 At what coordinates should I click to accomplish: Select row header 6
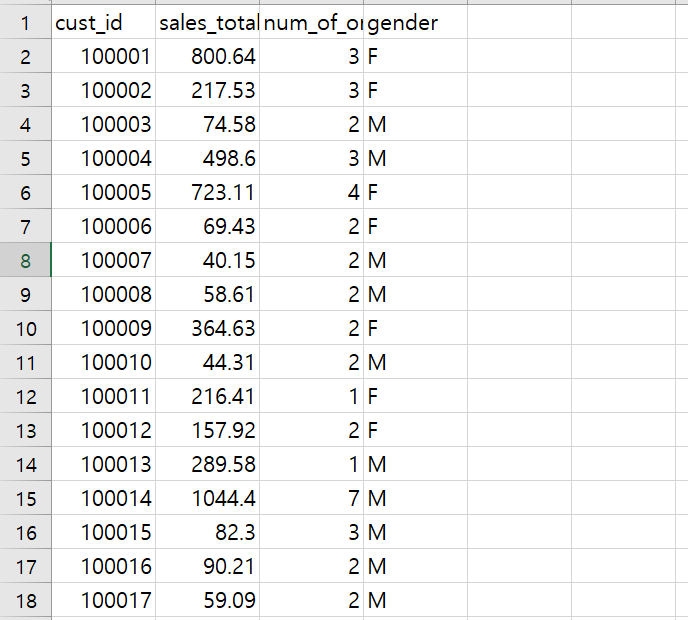[x=25, y=192]
